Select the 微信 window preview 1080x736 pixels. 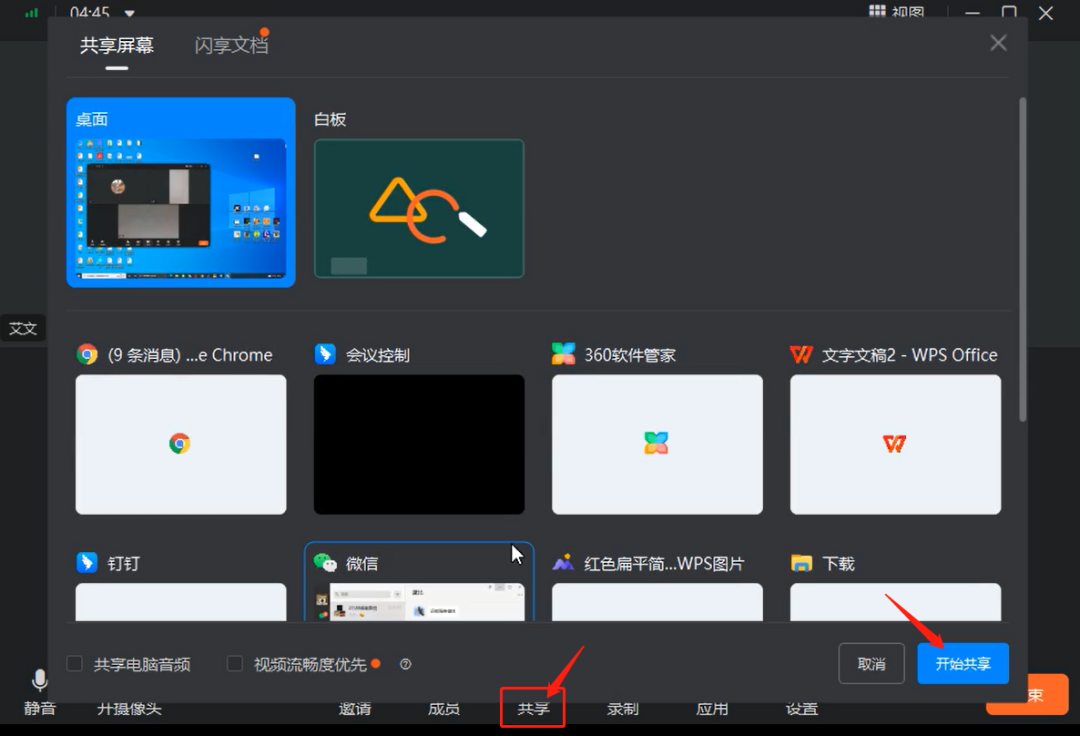(419, 602)
